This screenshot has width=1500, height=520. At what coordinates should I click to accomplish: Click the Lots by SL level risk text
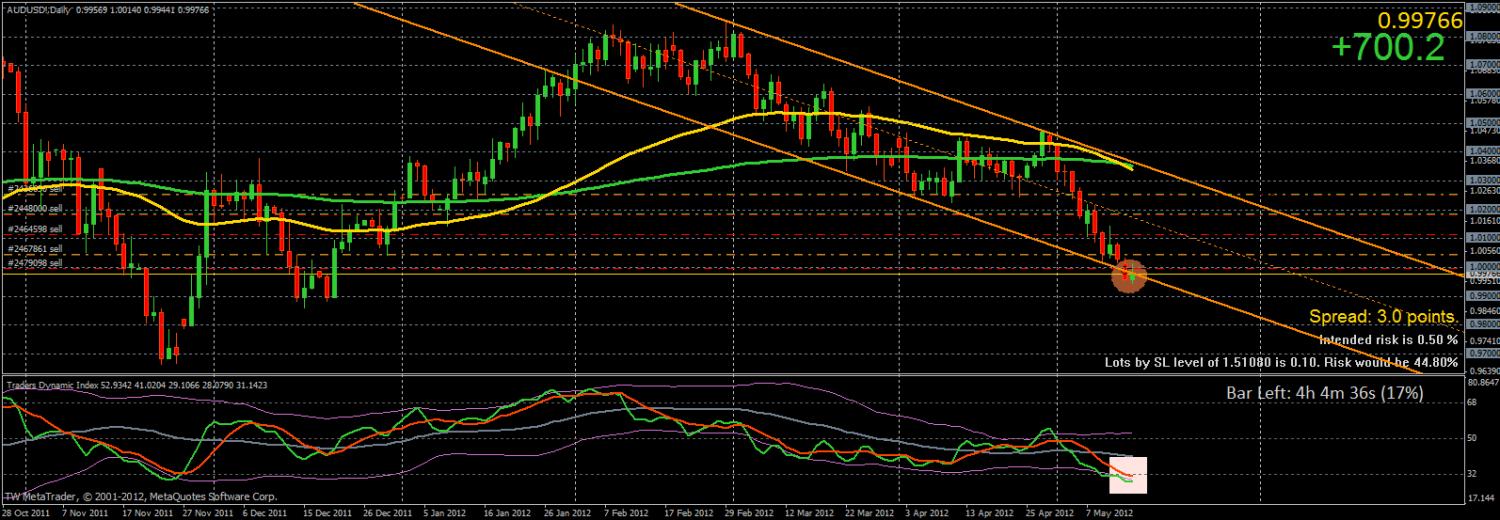coord(1280,362)
